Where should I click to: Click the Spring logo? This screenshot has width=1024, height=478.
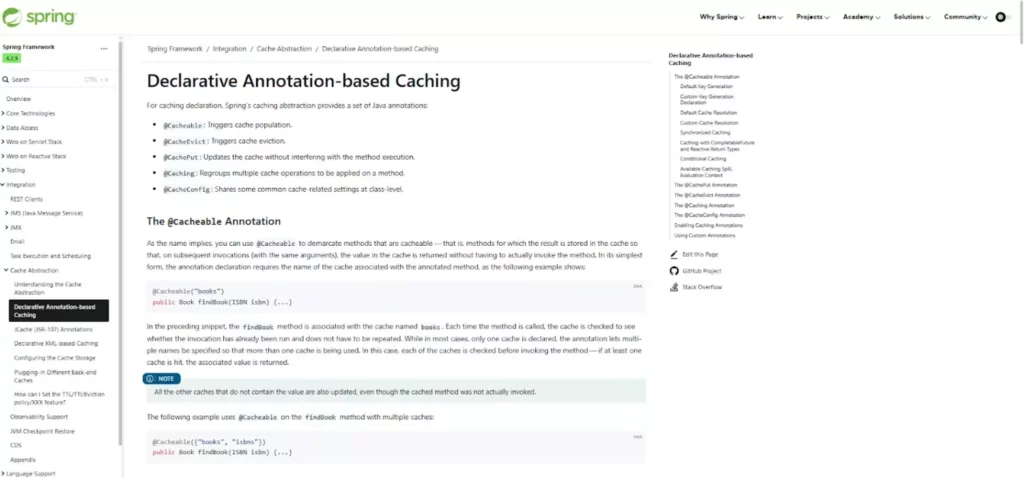[39, 17]
